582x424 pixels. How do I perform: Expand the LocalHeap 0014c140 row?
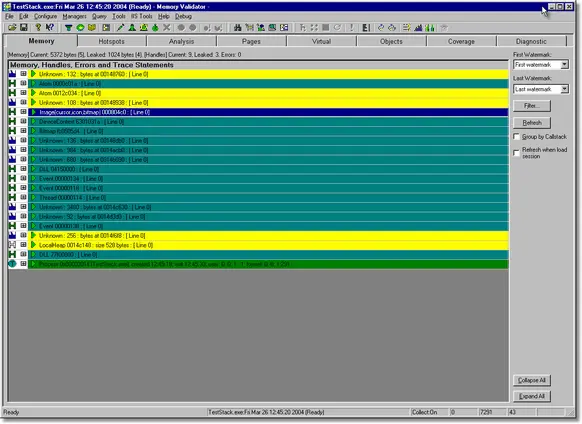click(23, 245)
